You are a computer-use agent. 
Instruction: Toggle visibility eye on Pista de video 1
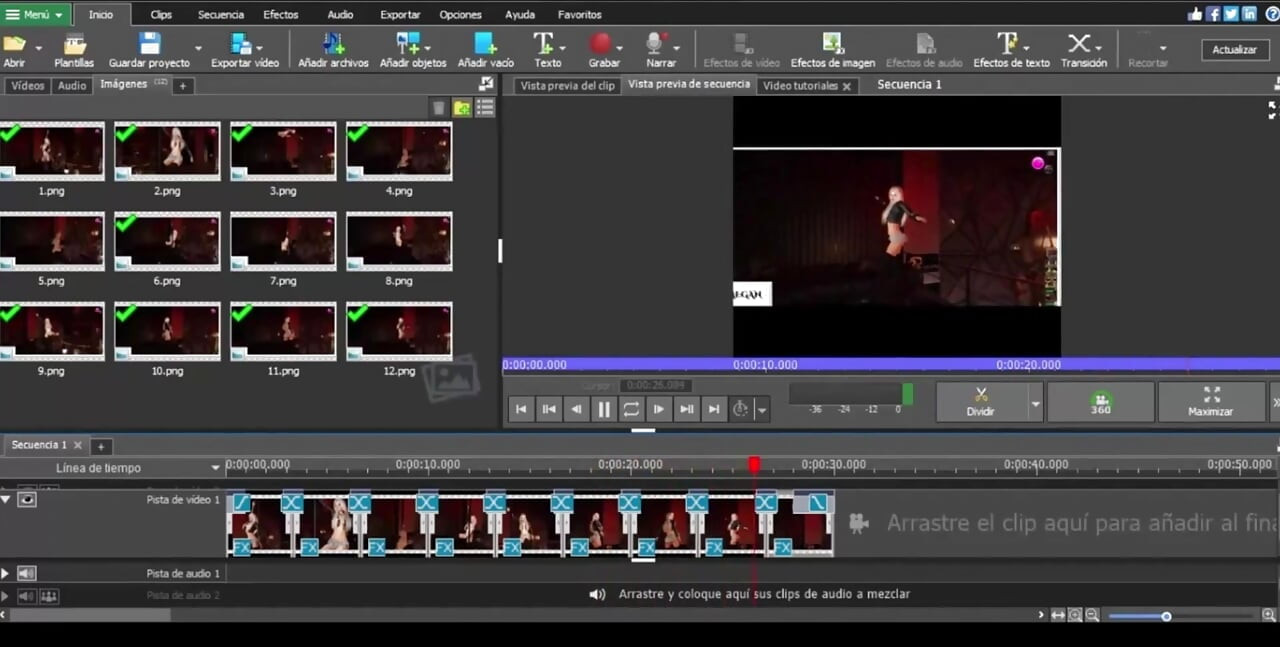pyautogui.click(x=27, y=499)
